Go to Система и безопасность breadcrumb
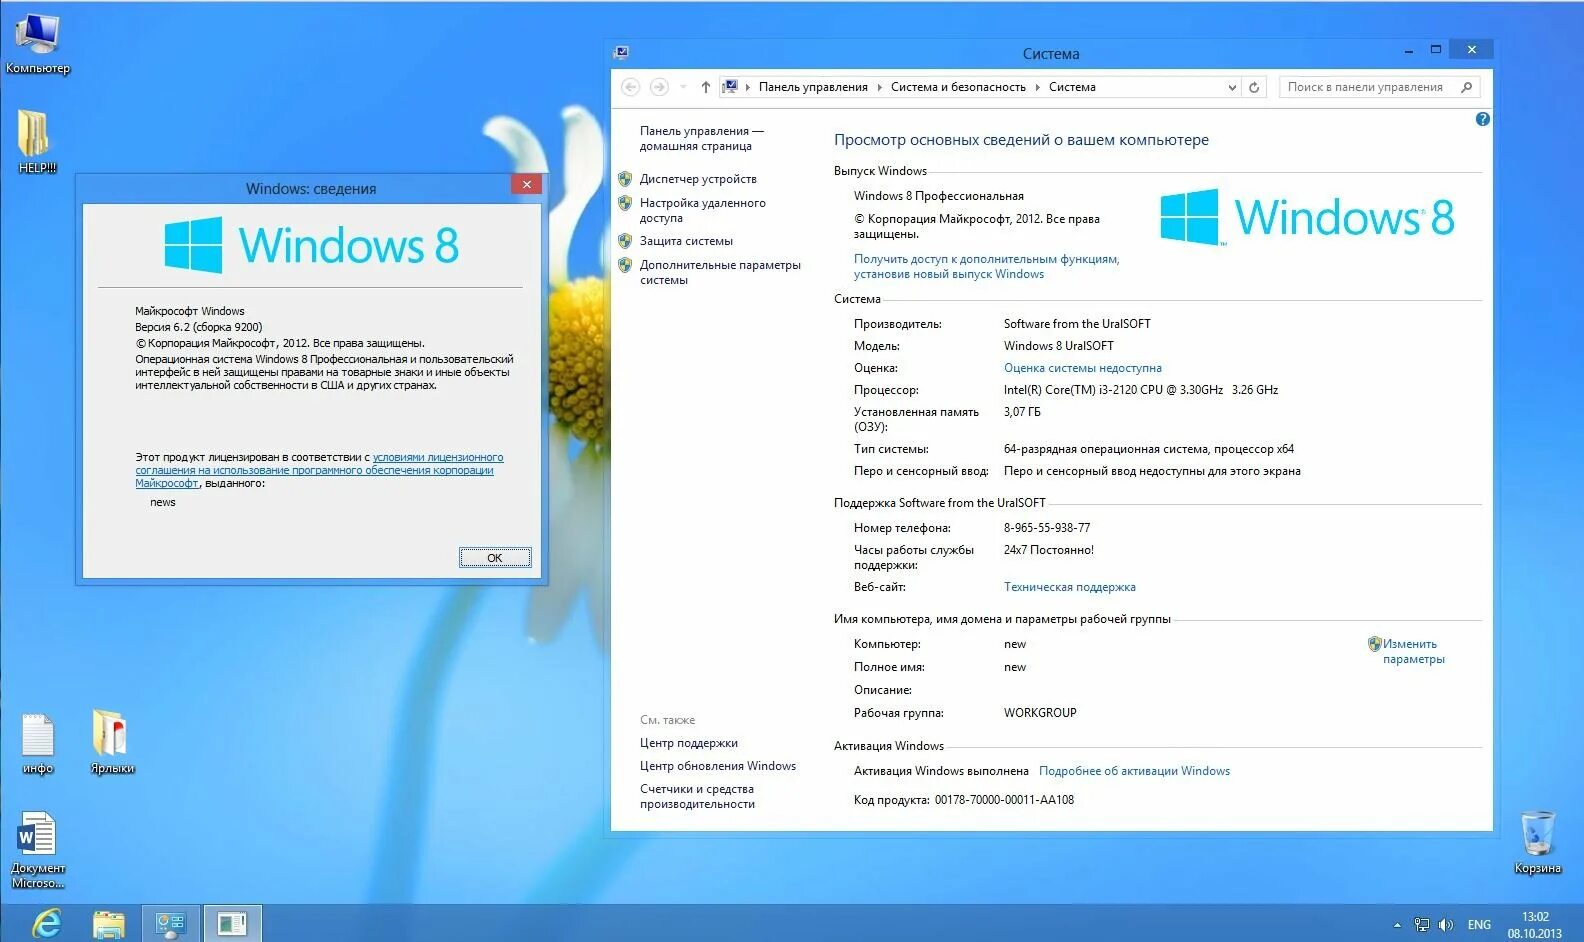 [958, 87]
